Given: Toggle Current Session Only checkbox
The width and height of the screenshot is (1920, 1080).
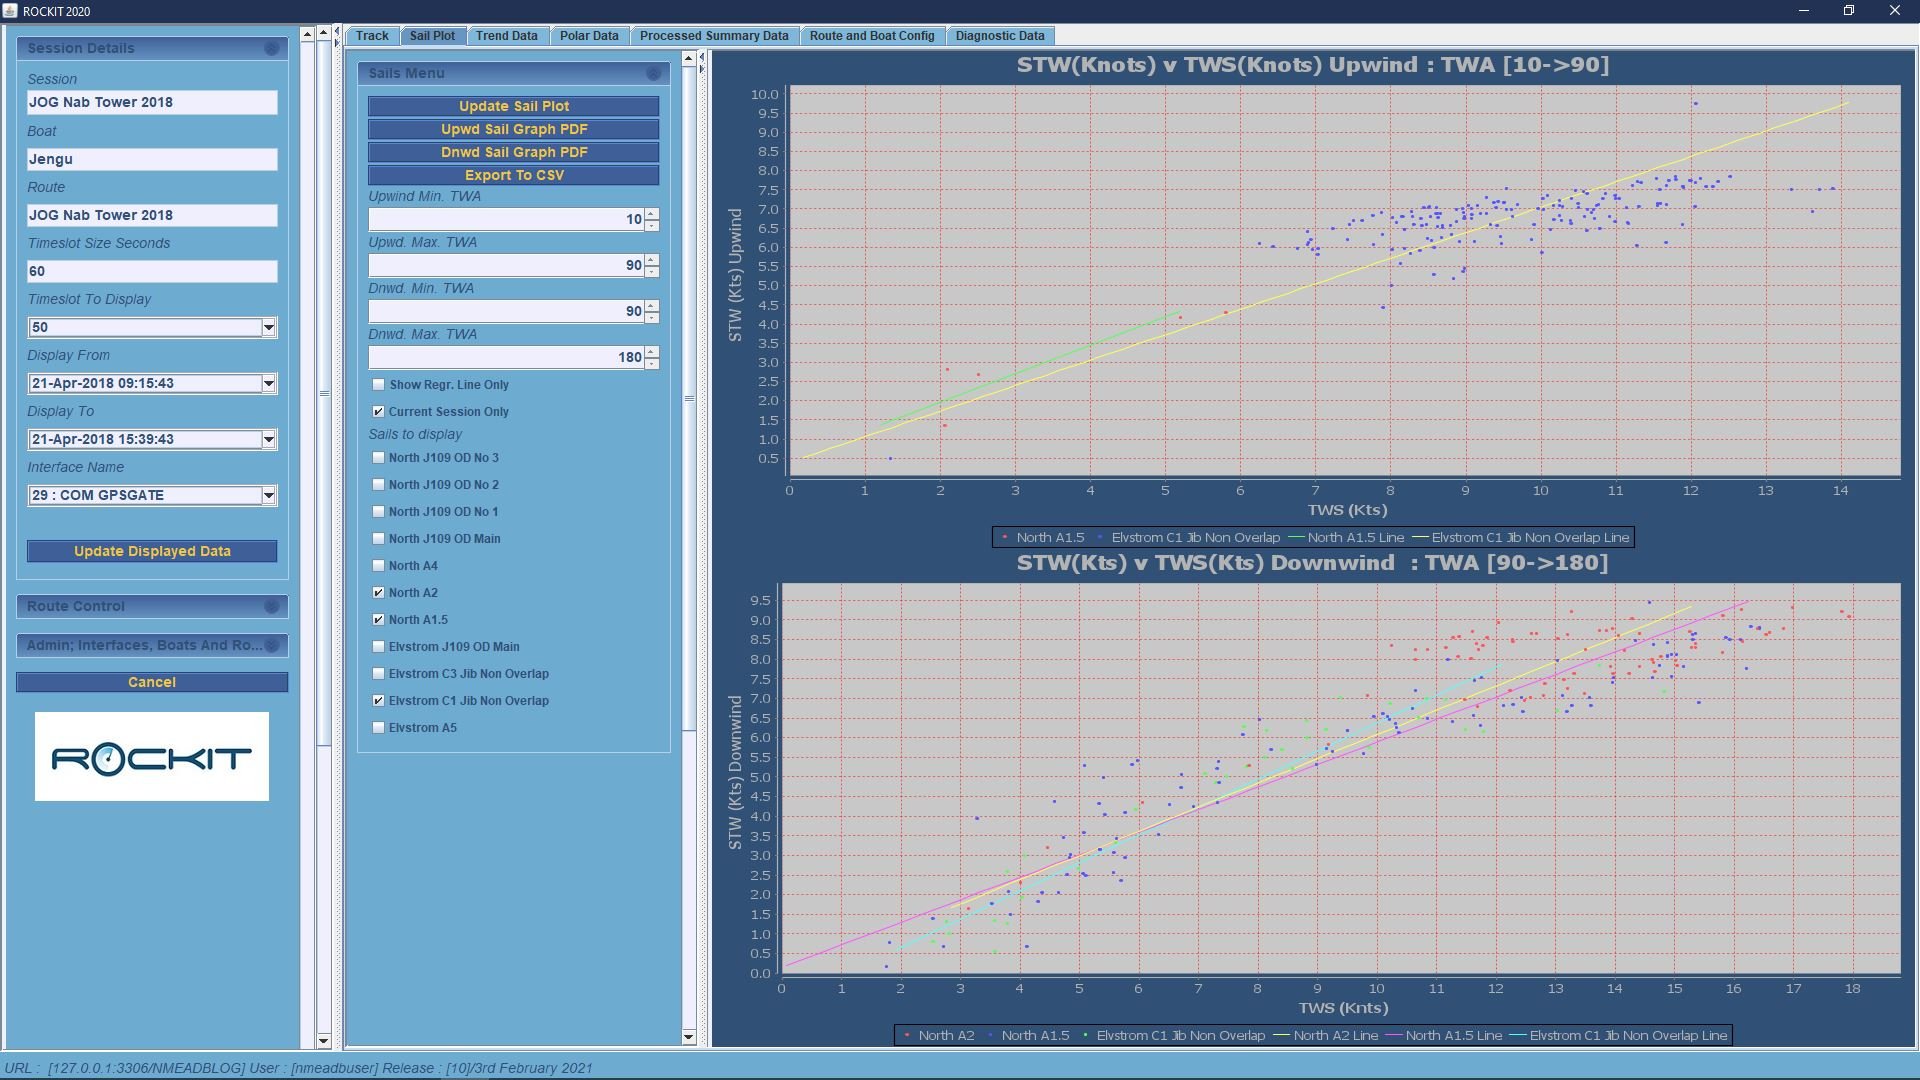Looking at the screenshot, I should click(x=378, y=411).
